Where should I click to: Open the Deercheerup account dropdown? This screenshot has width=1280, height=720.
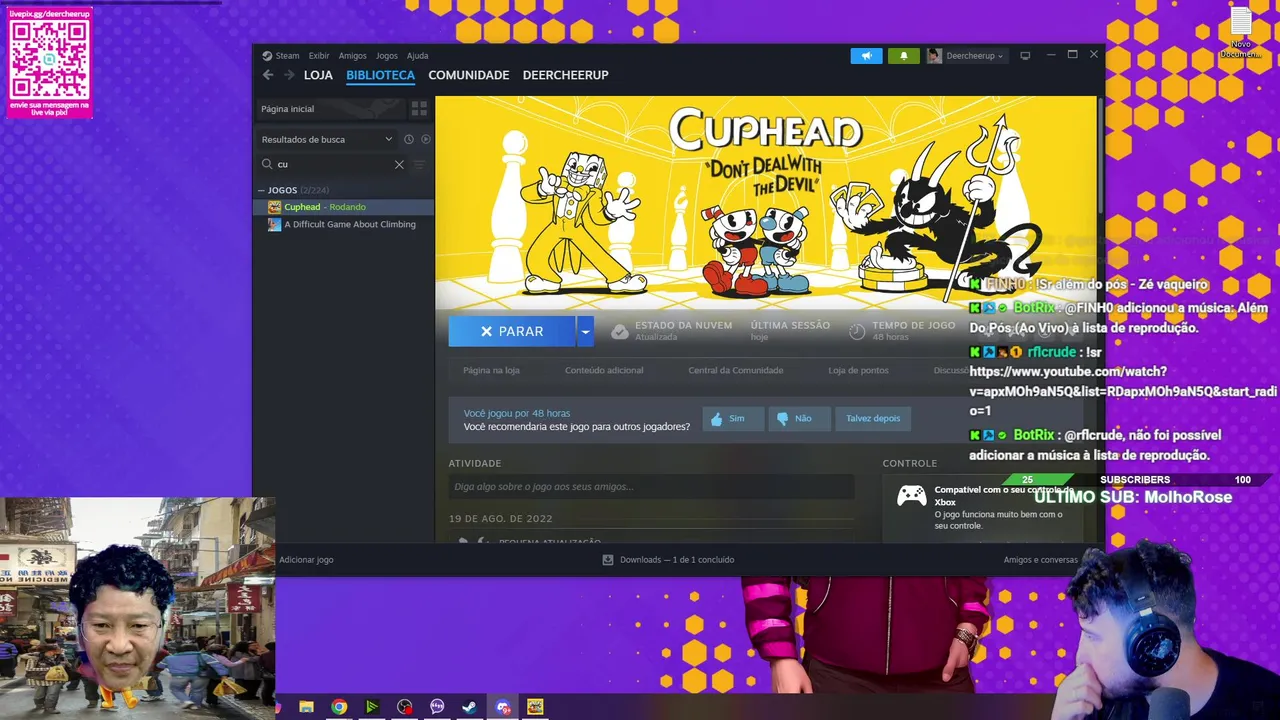(x=974, y=56)
